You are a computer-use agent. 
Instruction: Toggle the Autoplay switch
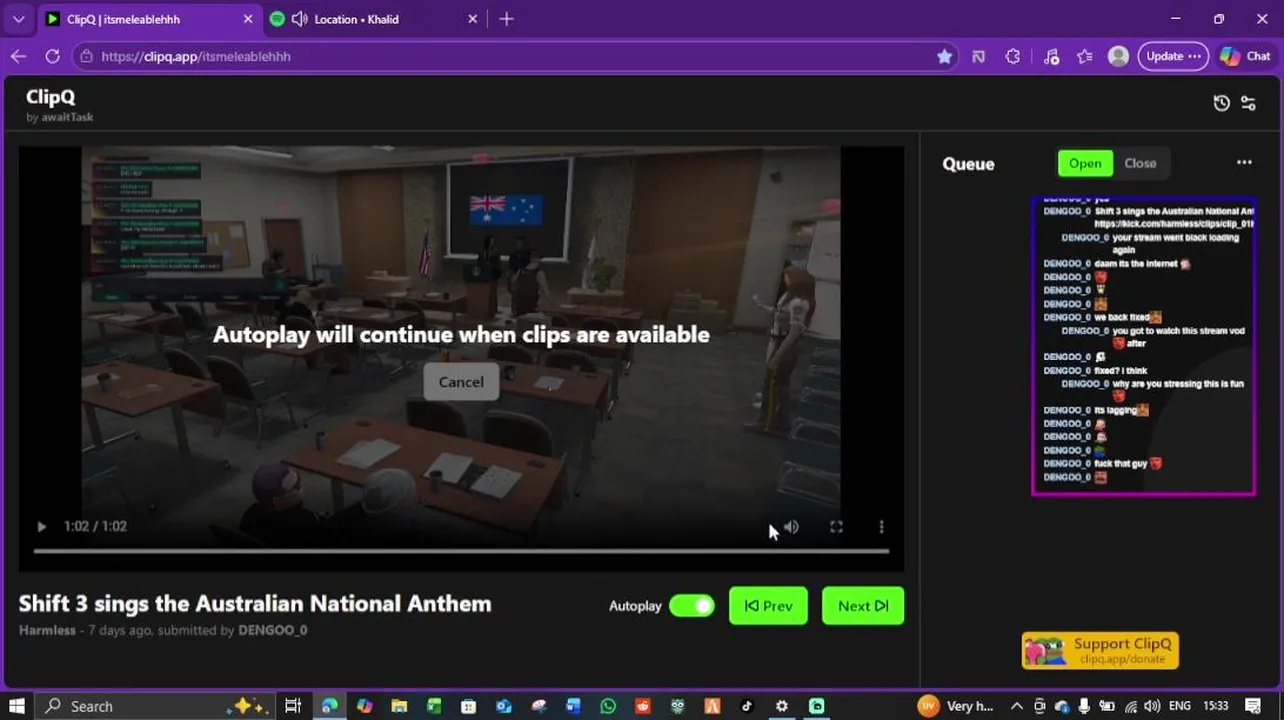(x=692, y=605)
